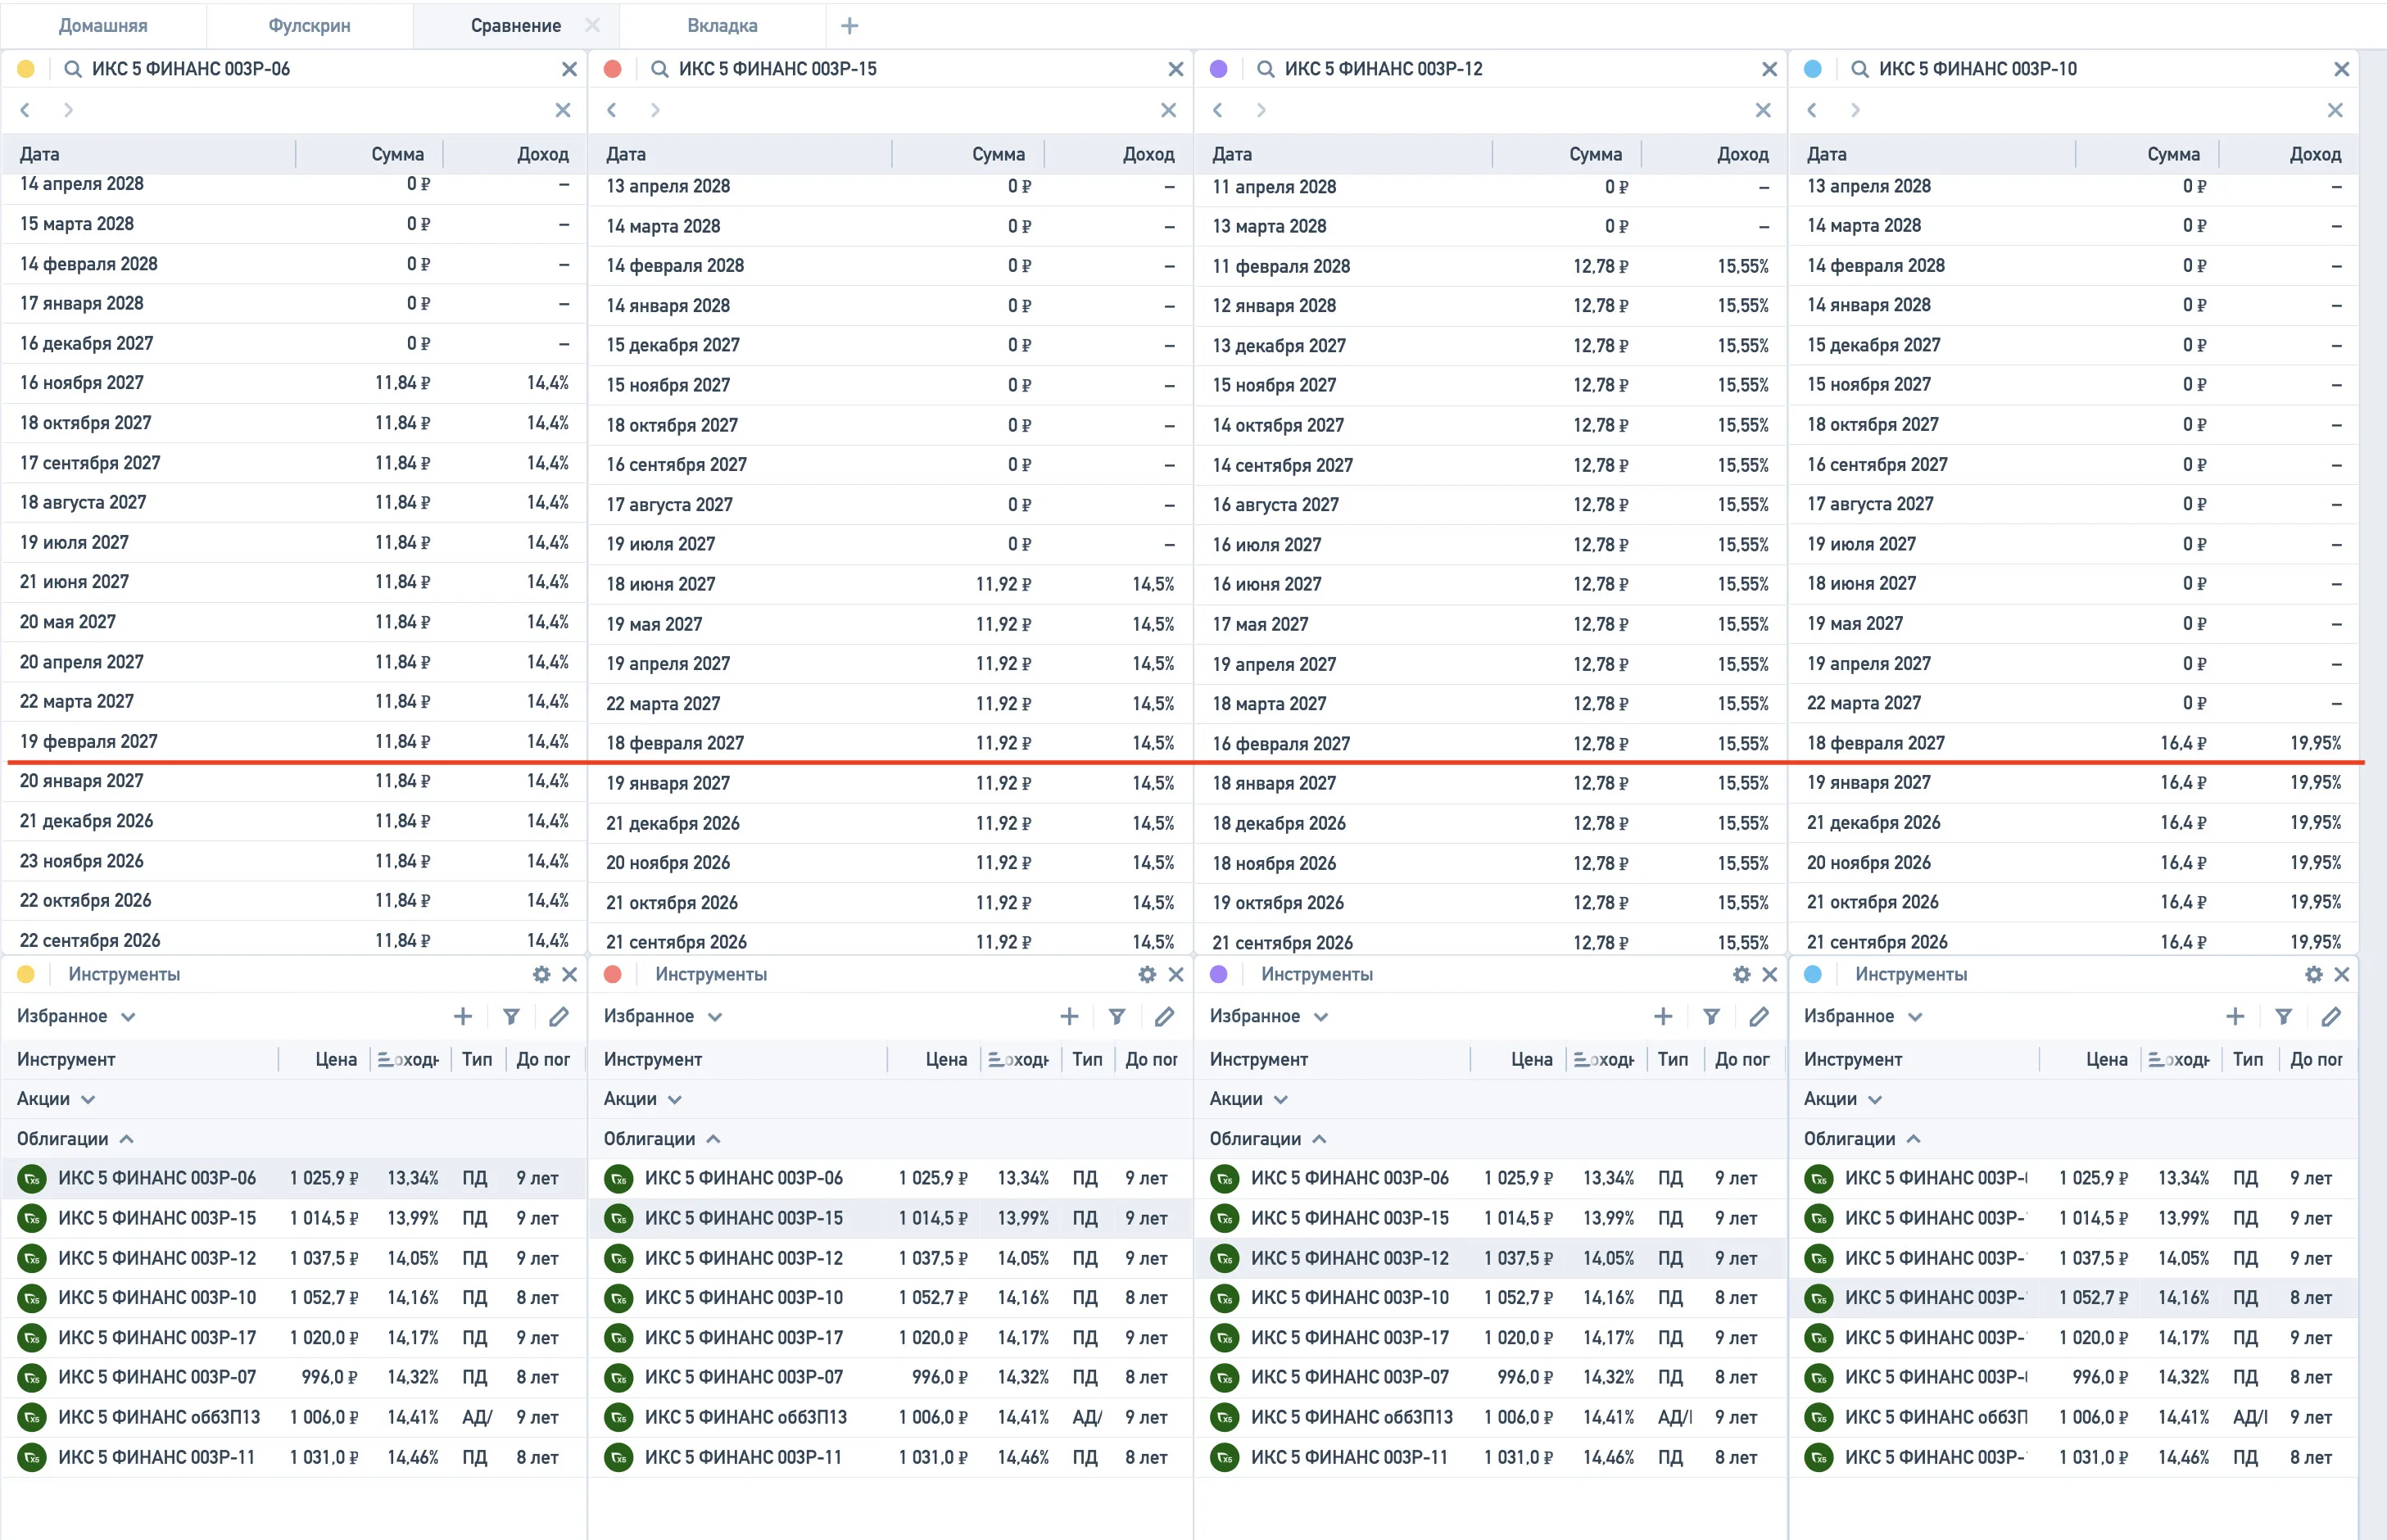The image size is (2387, 1540).
Task: Click the 11 февраля 2028 payment row
Action: pos(1490,266)
